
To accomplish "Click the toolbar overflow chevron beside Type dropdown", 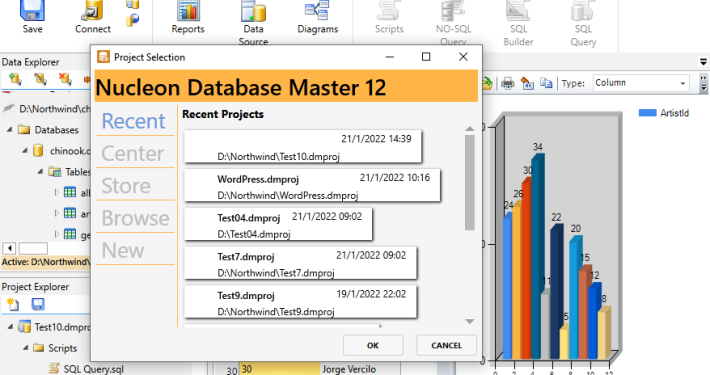I will [x=703, y=83].
